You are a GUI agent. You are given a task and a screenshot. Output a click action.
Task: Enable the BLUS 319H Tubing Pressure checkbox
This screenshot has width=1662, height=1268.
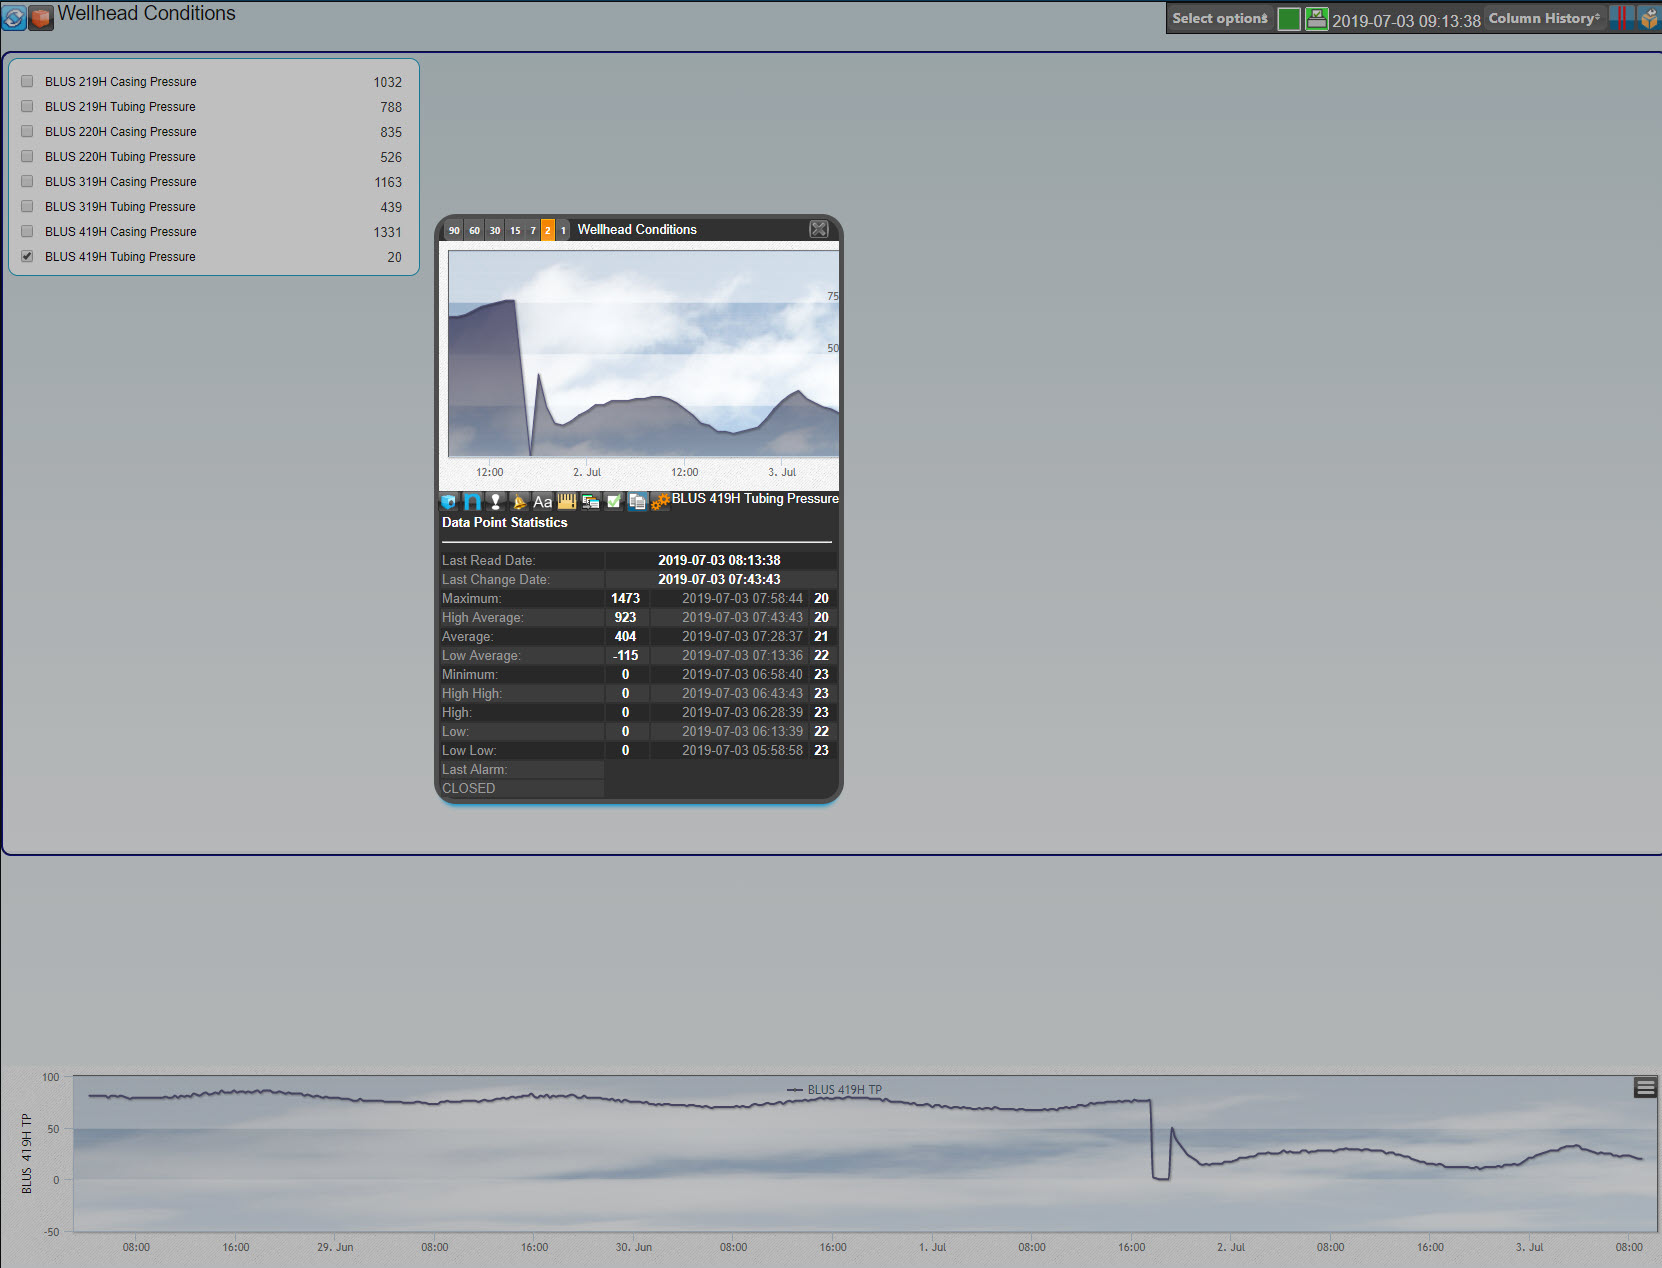tap(27, 207)
